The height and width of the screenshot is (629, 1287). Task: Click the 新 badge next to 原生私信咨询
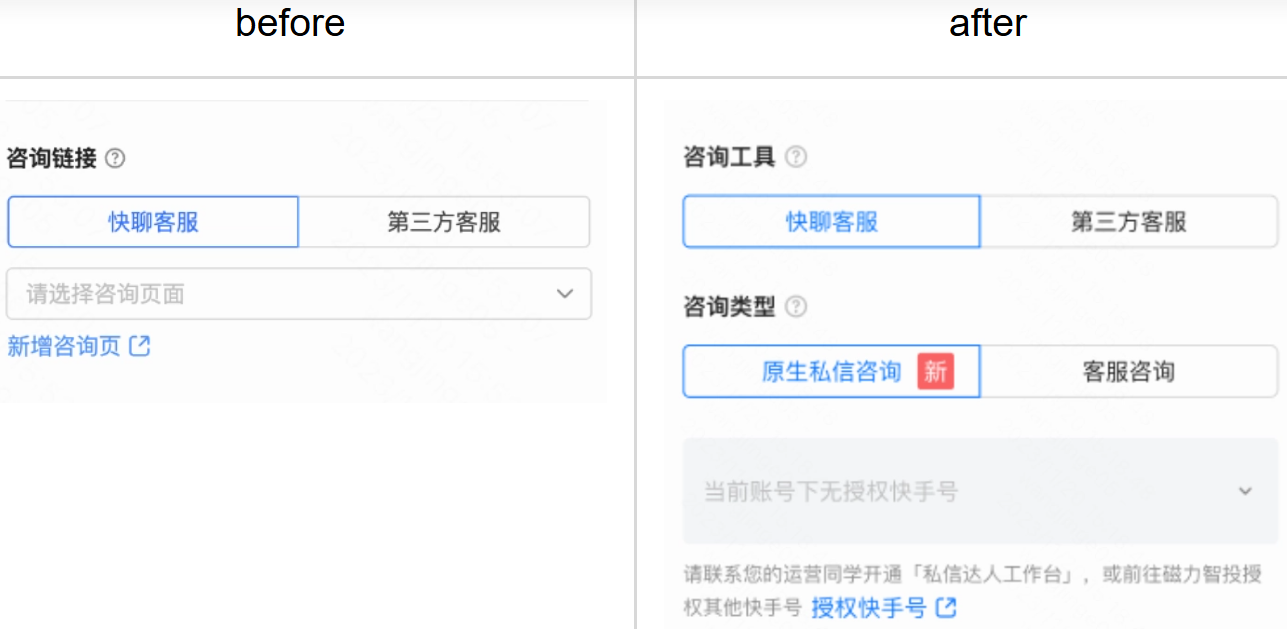click(937, 371)
